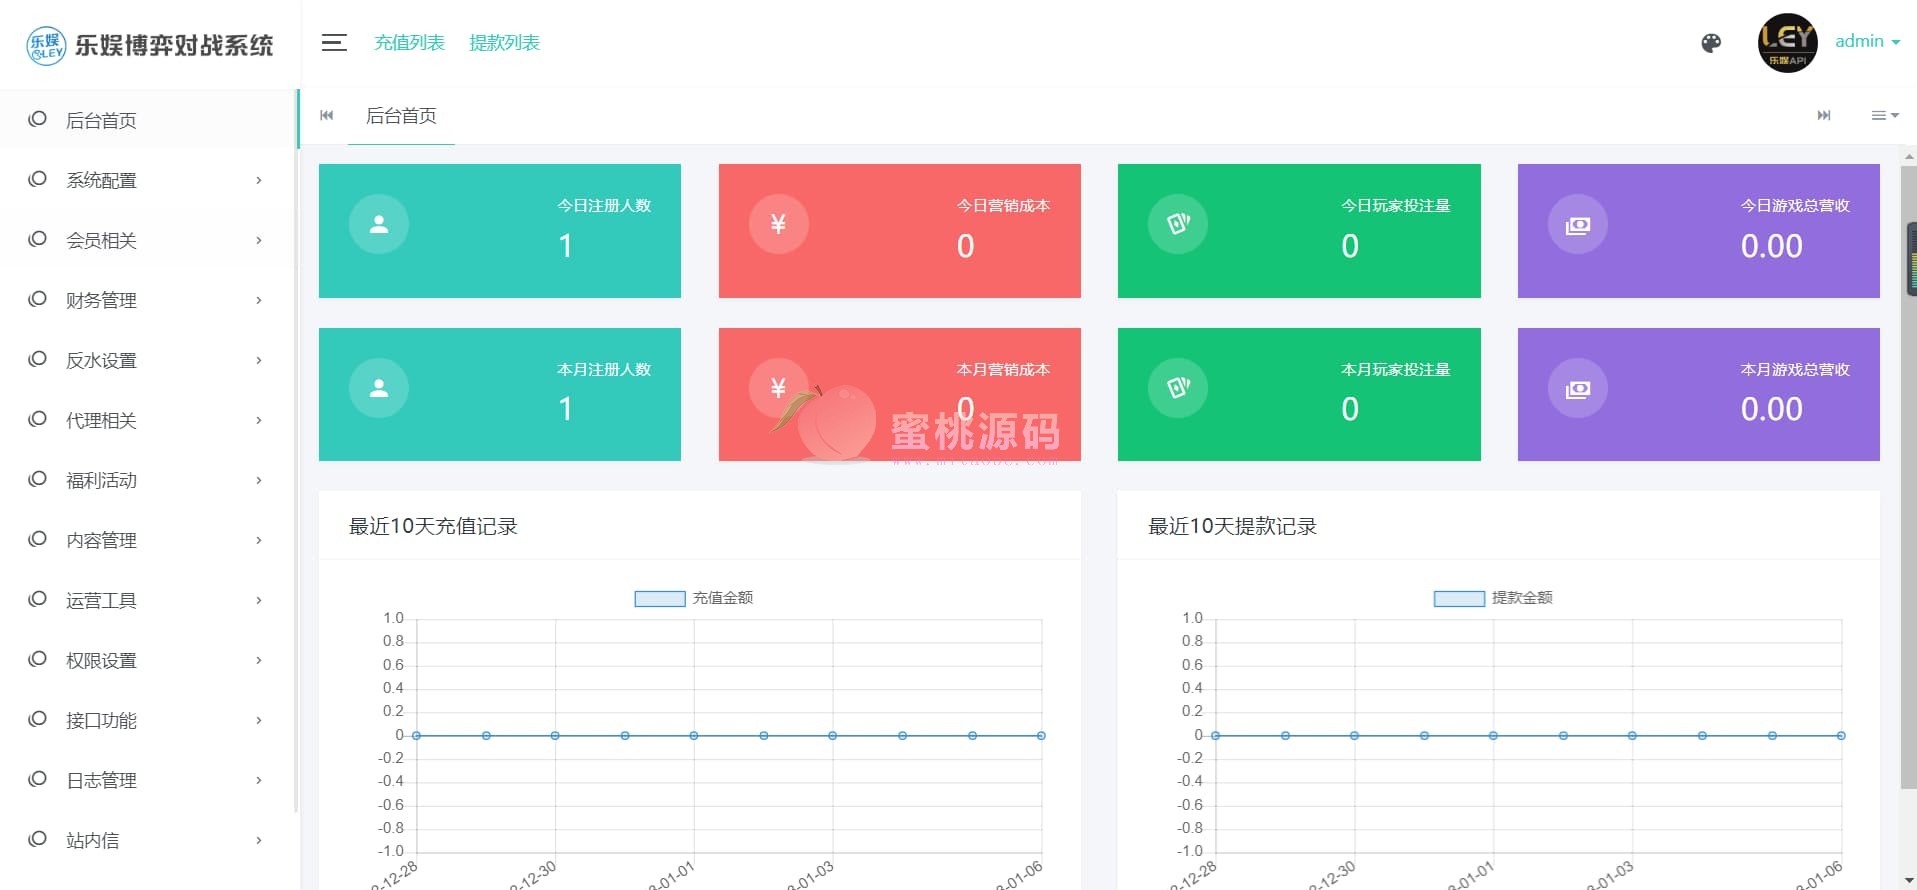This screenshot has width=1917, height=890.
Task: Click money icon on 今日游戏总营收 card
Action: pyautogui.click(x=1578, y=225)
